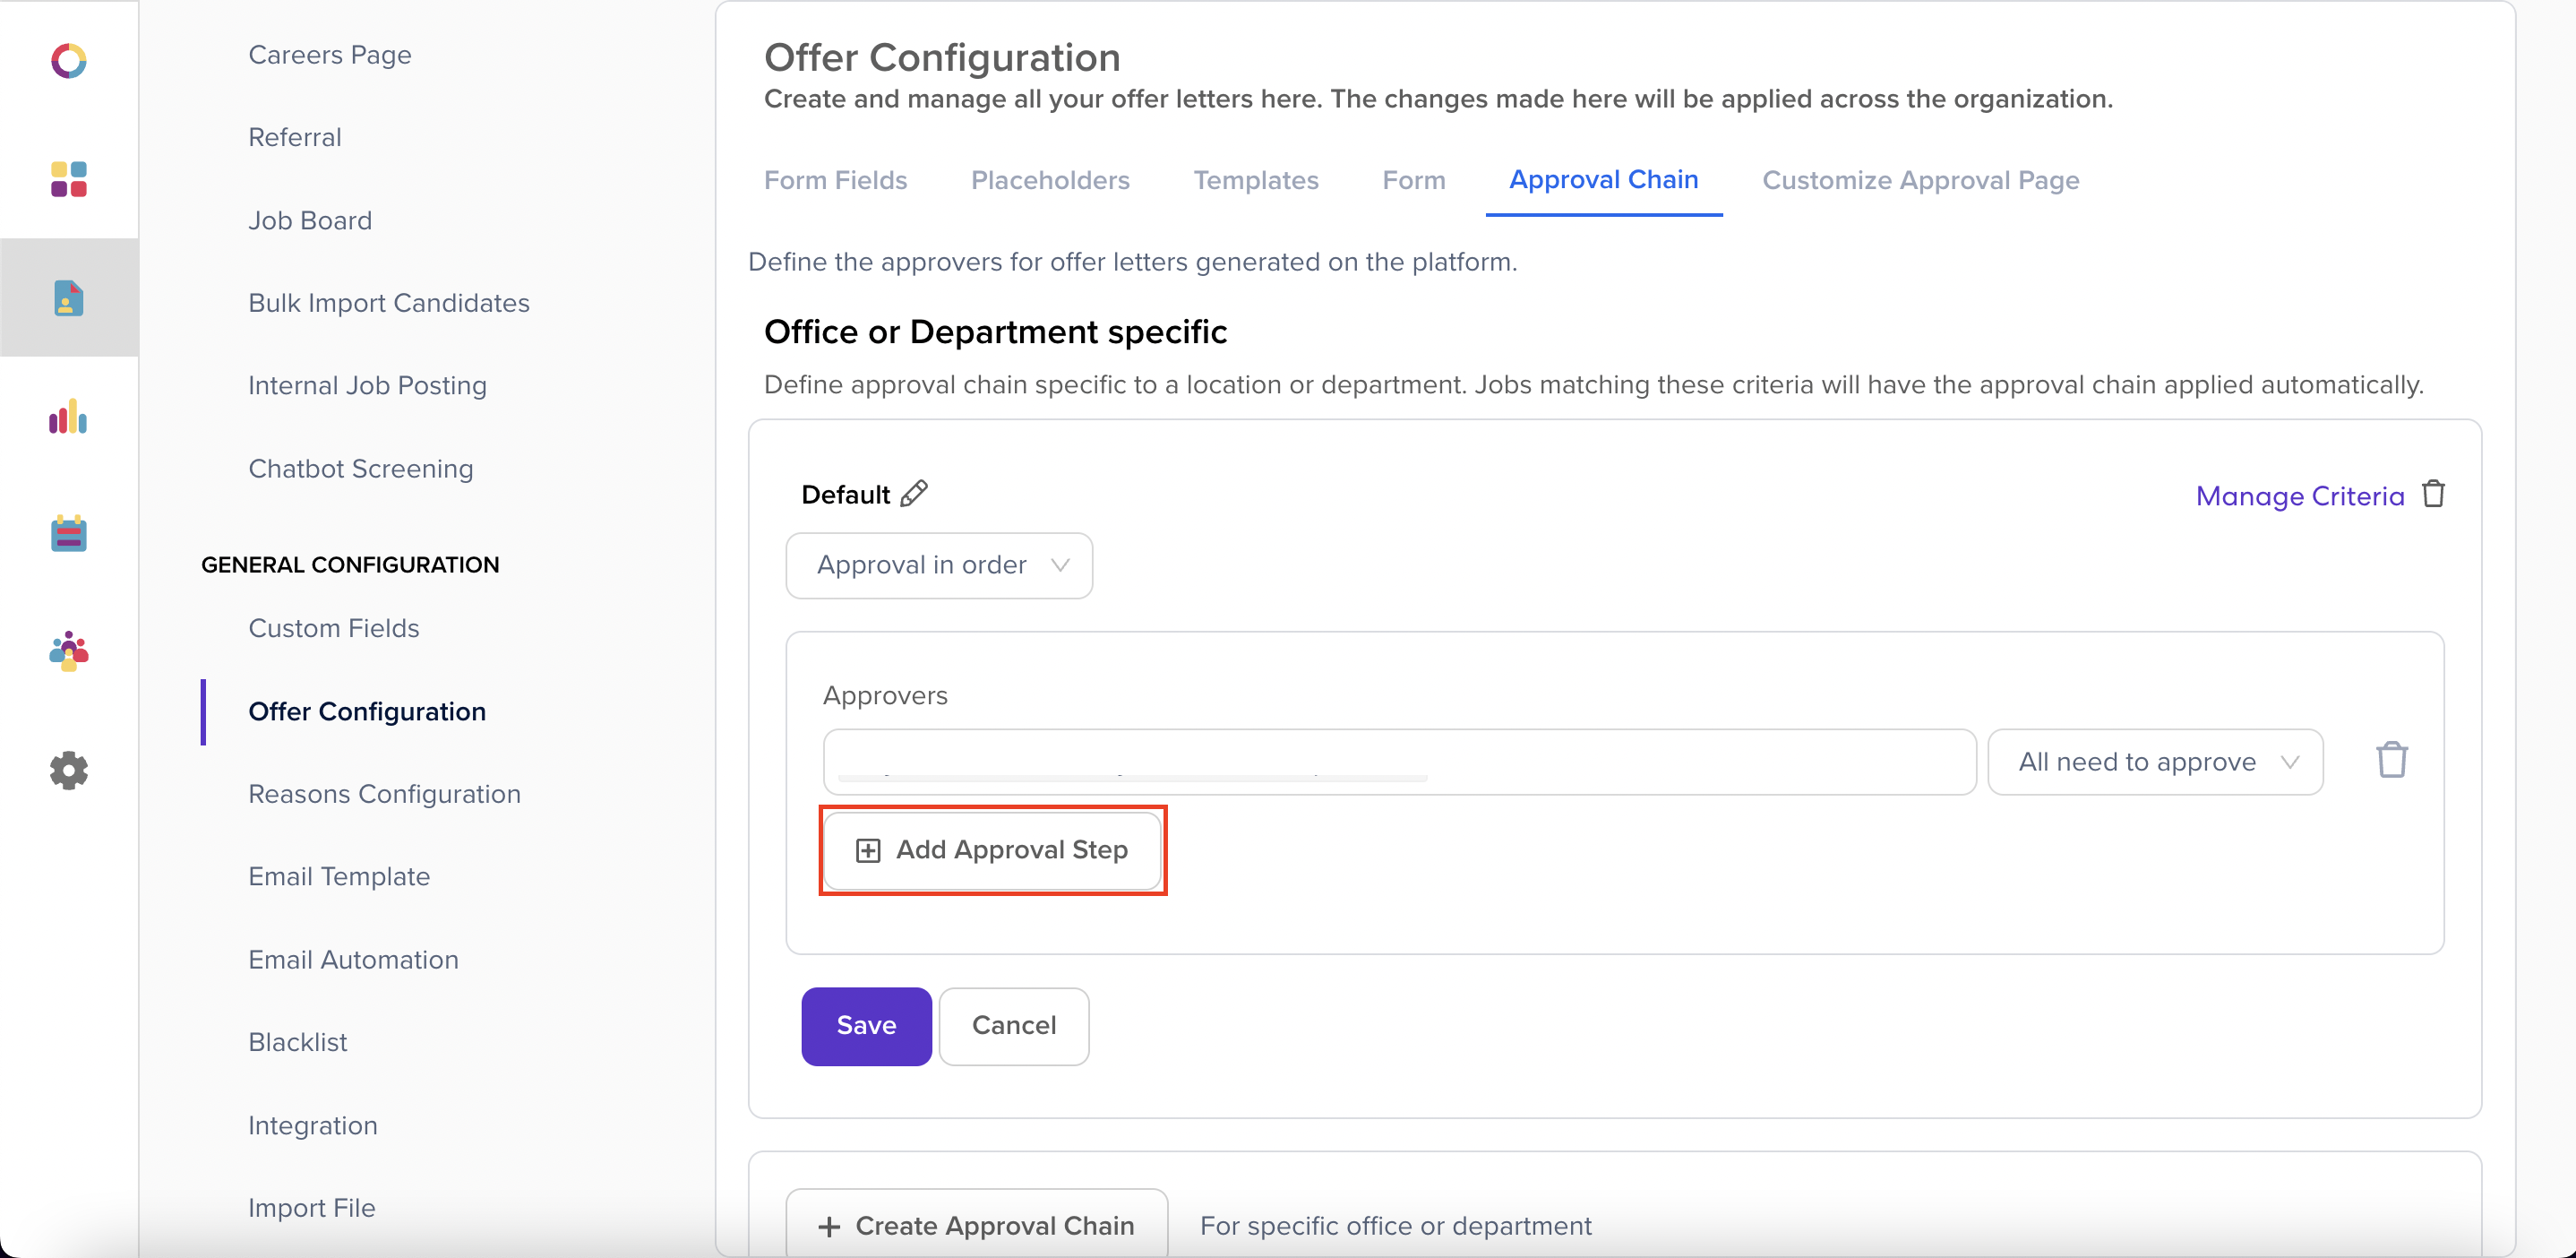Open the bar chart analytics icon
The width and height of the screenshot is (2576, 1258).
[x=69, y=416]
